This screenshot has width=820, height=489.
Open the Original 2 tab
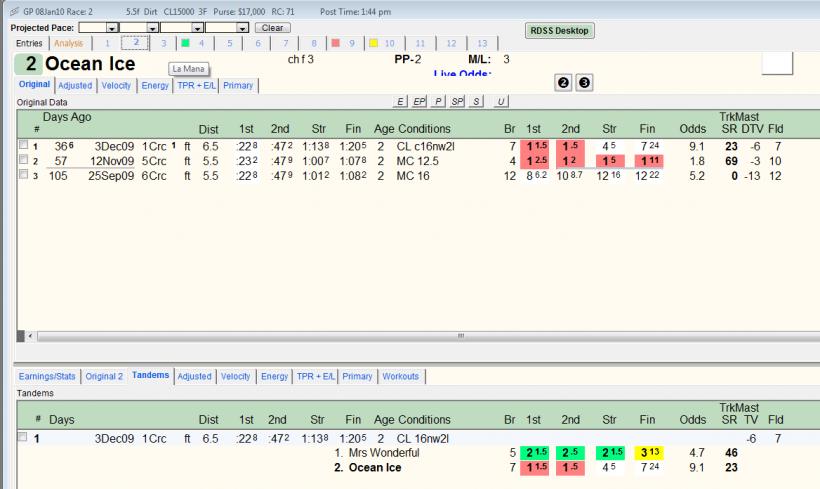pos(104,376)
